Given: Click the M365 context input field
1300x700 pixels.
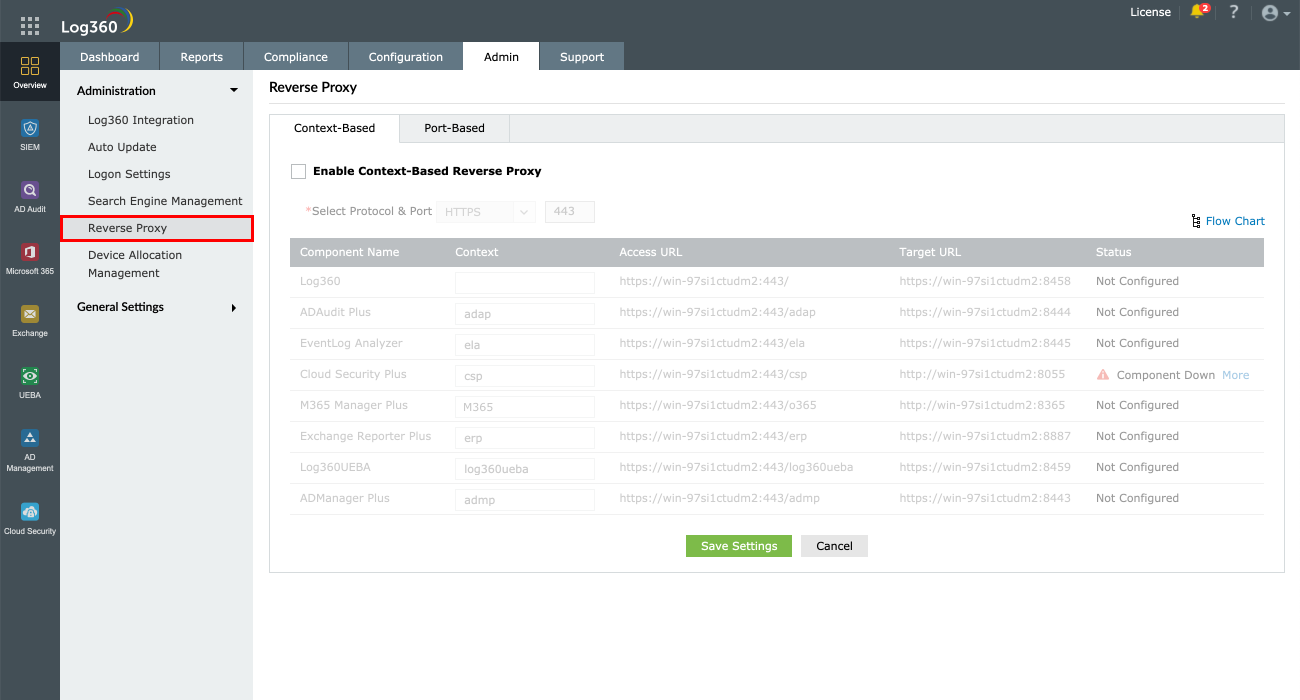Looking at the screenshot, I should [x=525, y=406].
